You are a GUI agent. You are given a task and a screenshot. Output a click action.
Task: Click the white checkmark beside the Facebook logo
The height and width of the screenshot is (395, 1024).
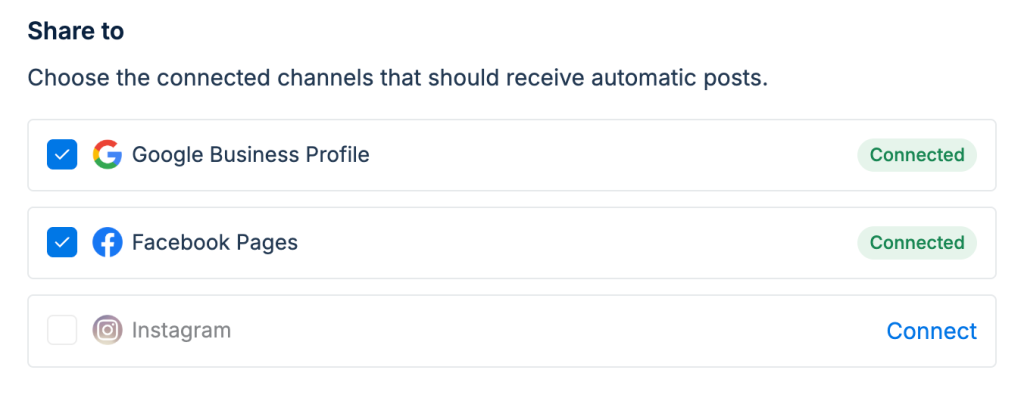pos(62,243)
